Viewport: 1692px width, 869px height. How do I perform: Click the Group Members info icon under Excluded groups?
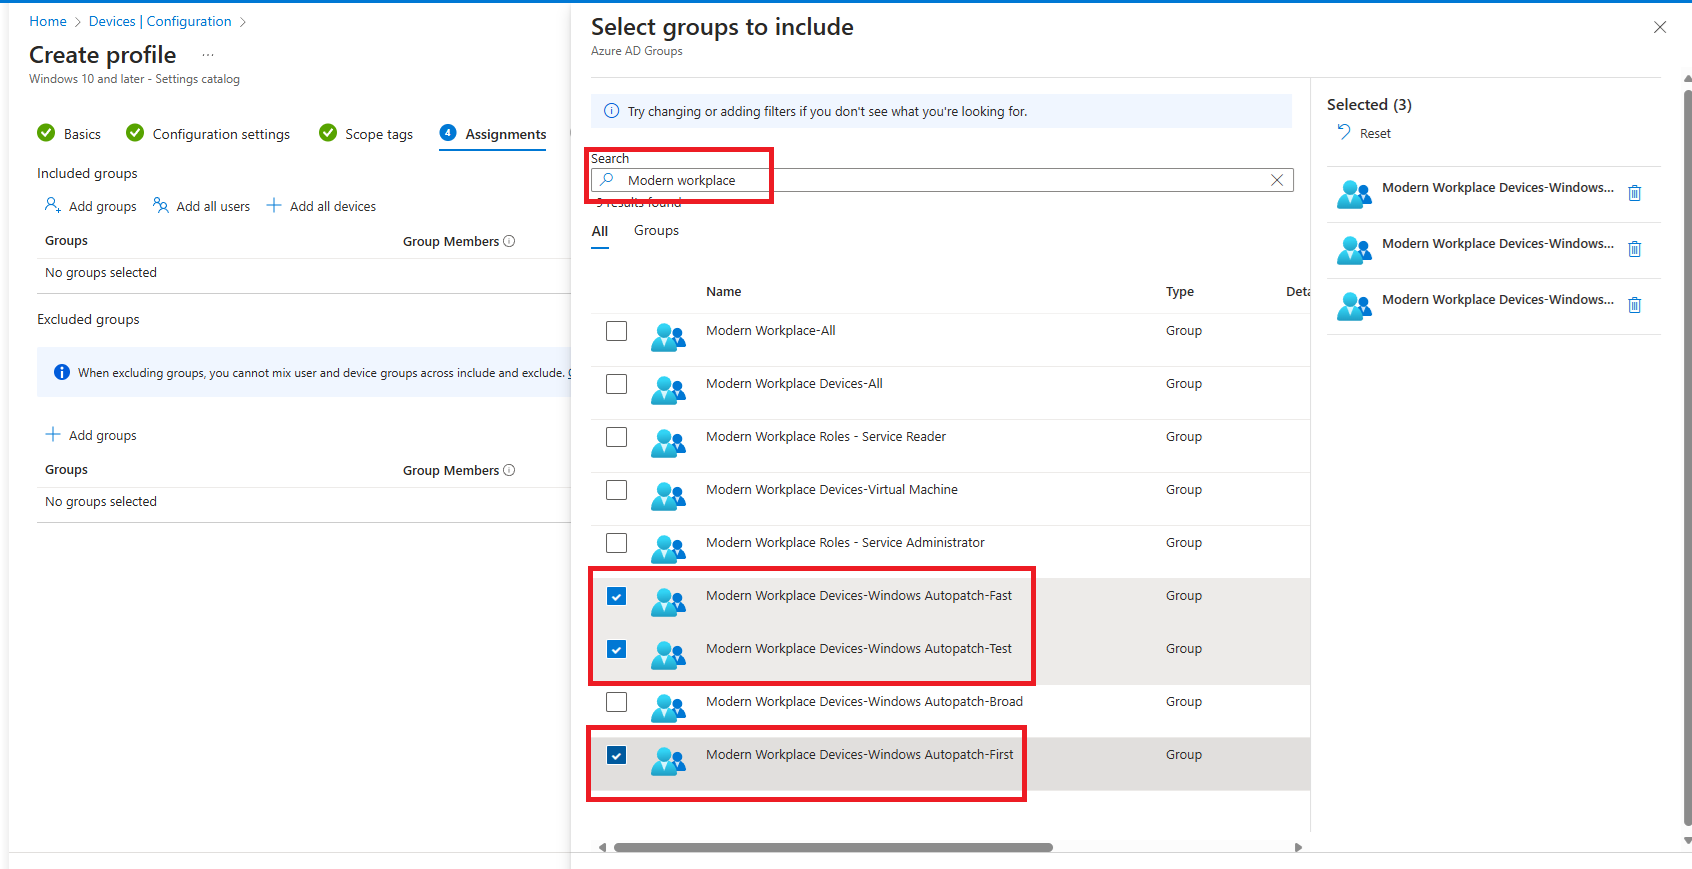[x=509, y=470]
